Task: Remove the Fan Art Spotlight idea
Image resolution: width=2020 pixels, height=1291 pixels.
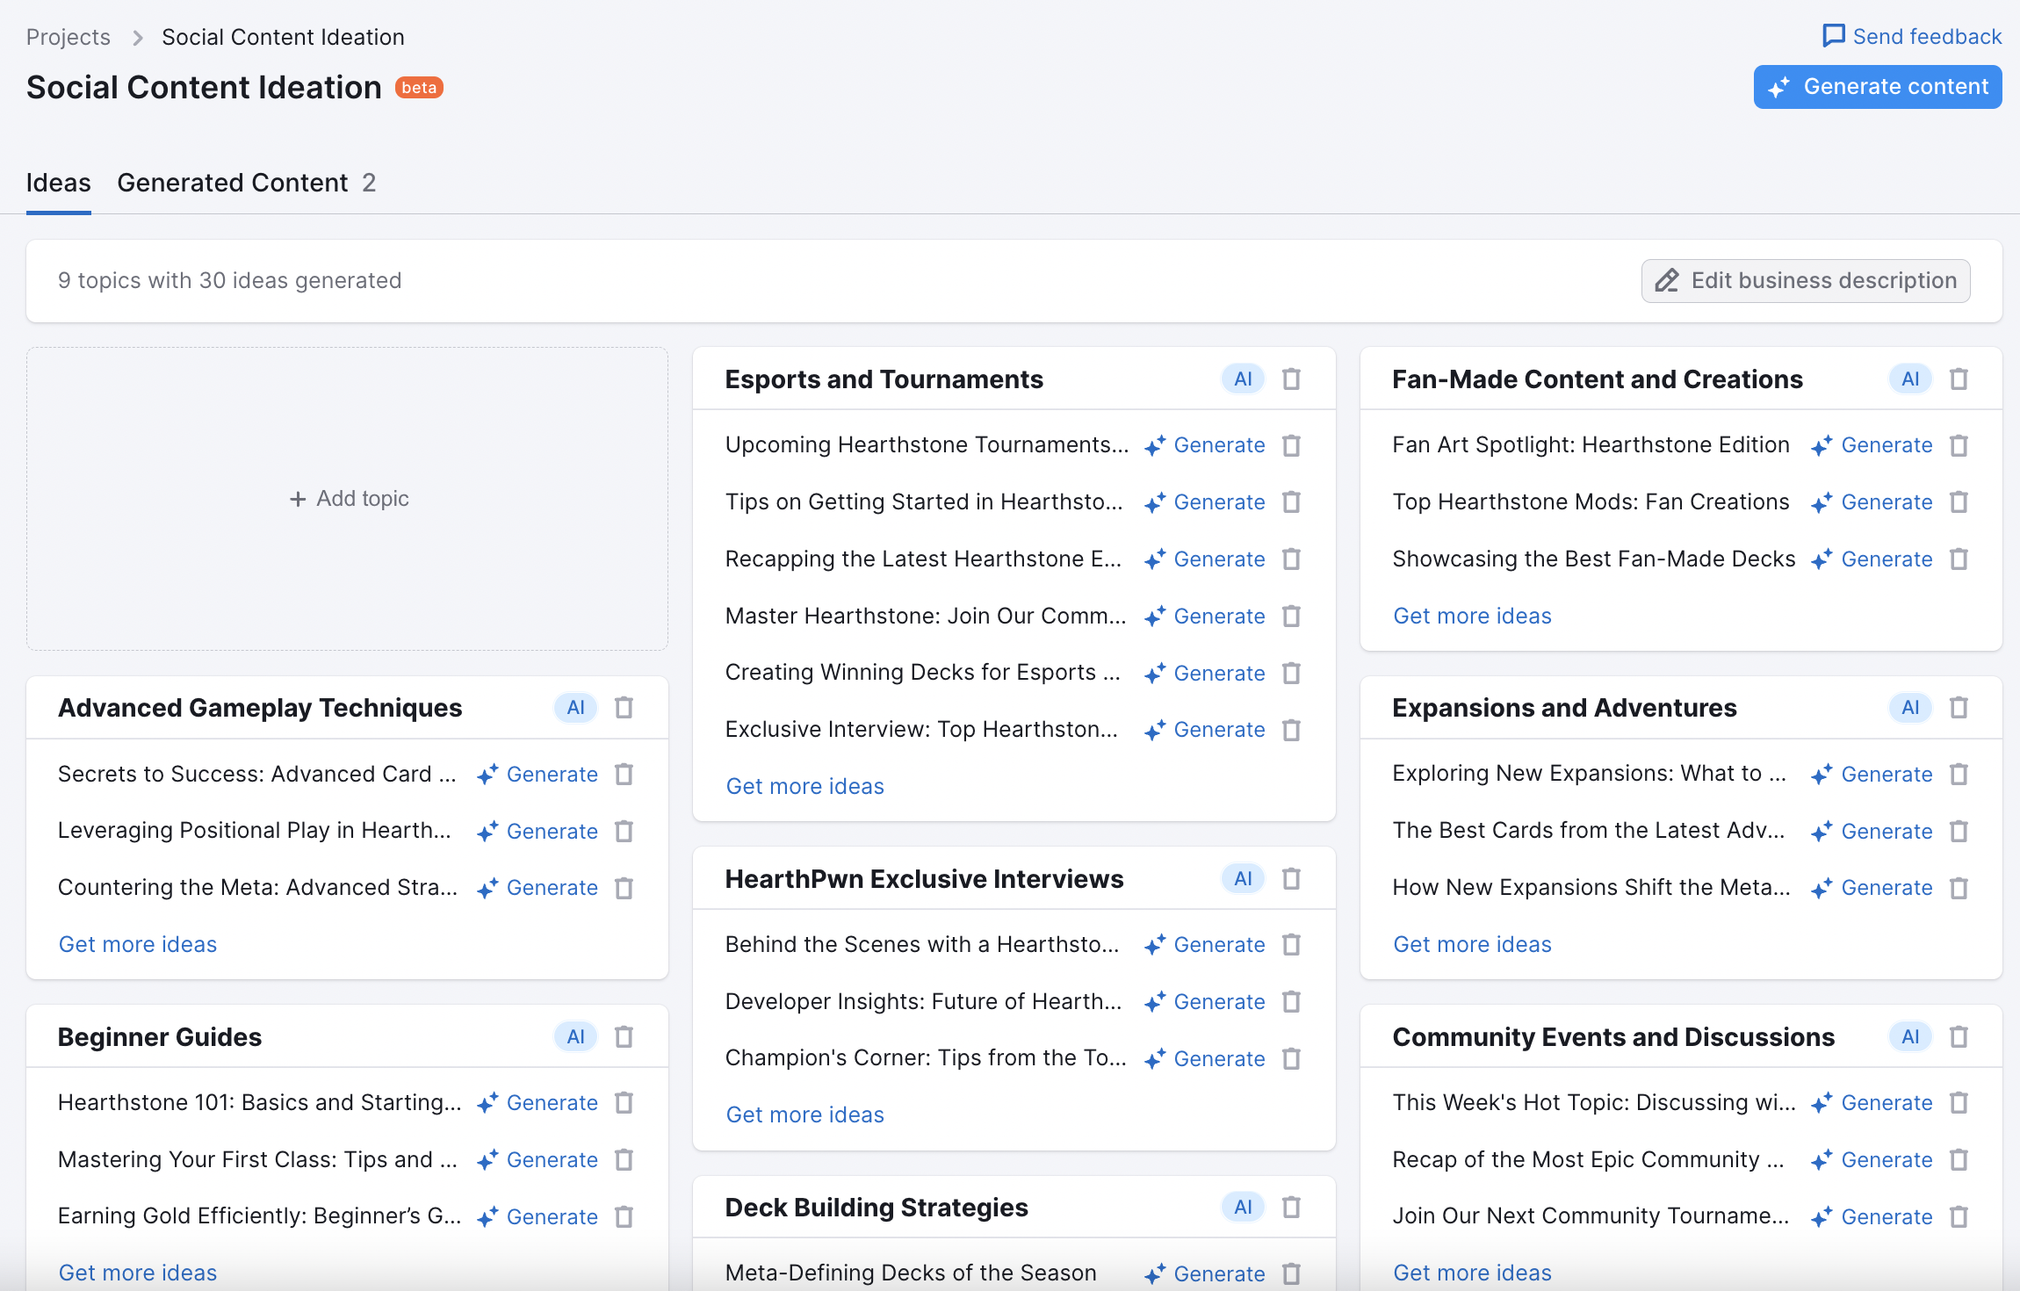Action: pyautogui.click(x=1958, y=445)
